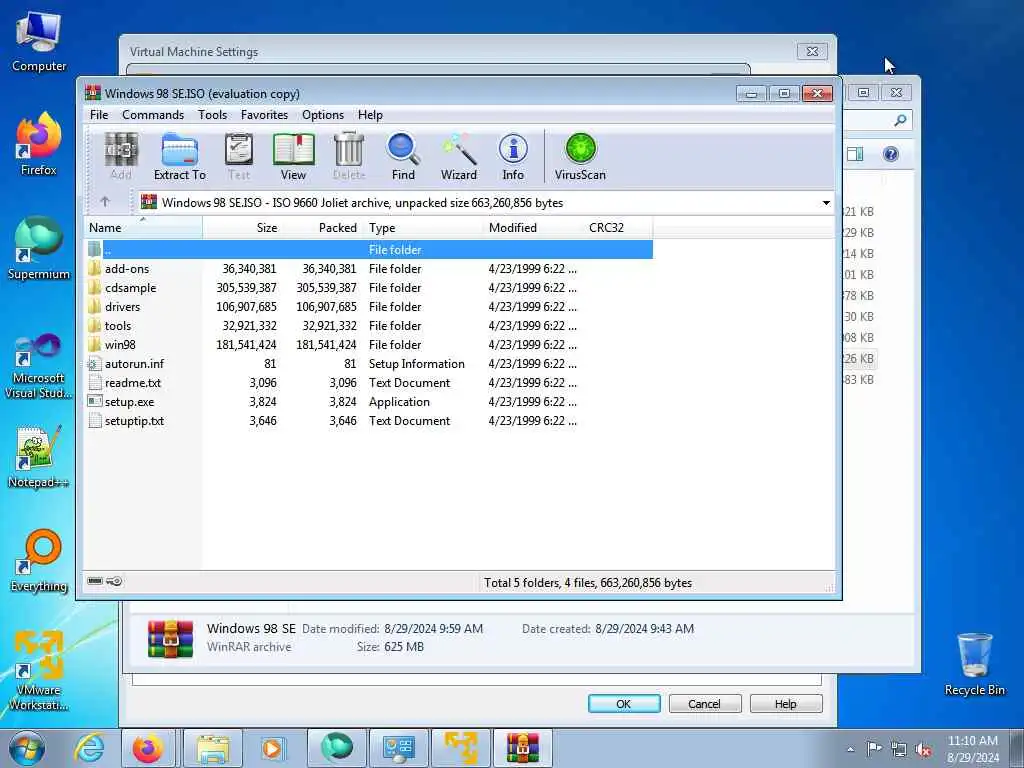The image size is (1024, 768).
Task: Open the Microsoft Visual Studio desktop shortcut
Action: pos(39,367)
